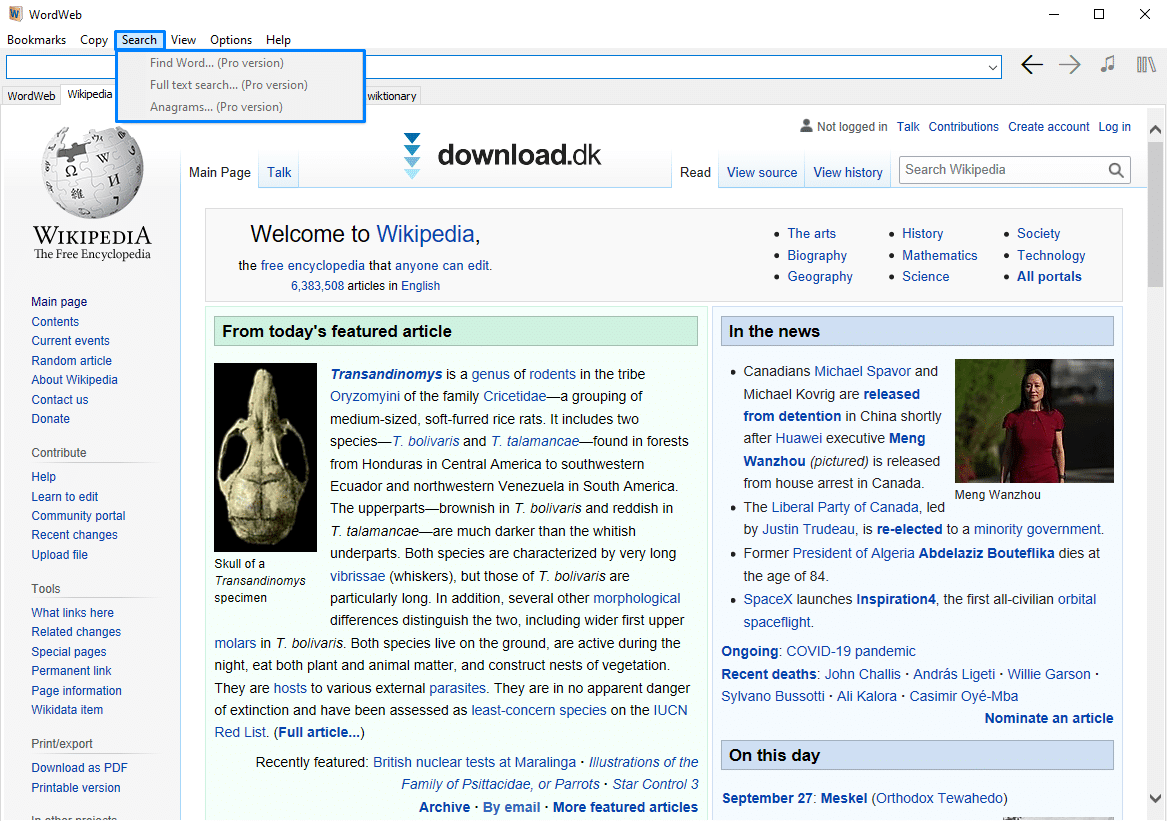
Task: Click the WordWeb app icon in title bar
Action: 15,14
